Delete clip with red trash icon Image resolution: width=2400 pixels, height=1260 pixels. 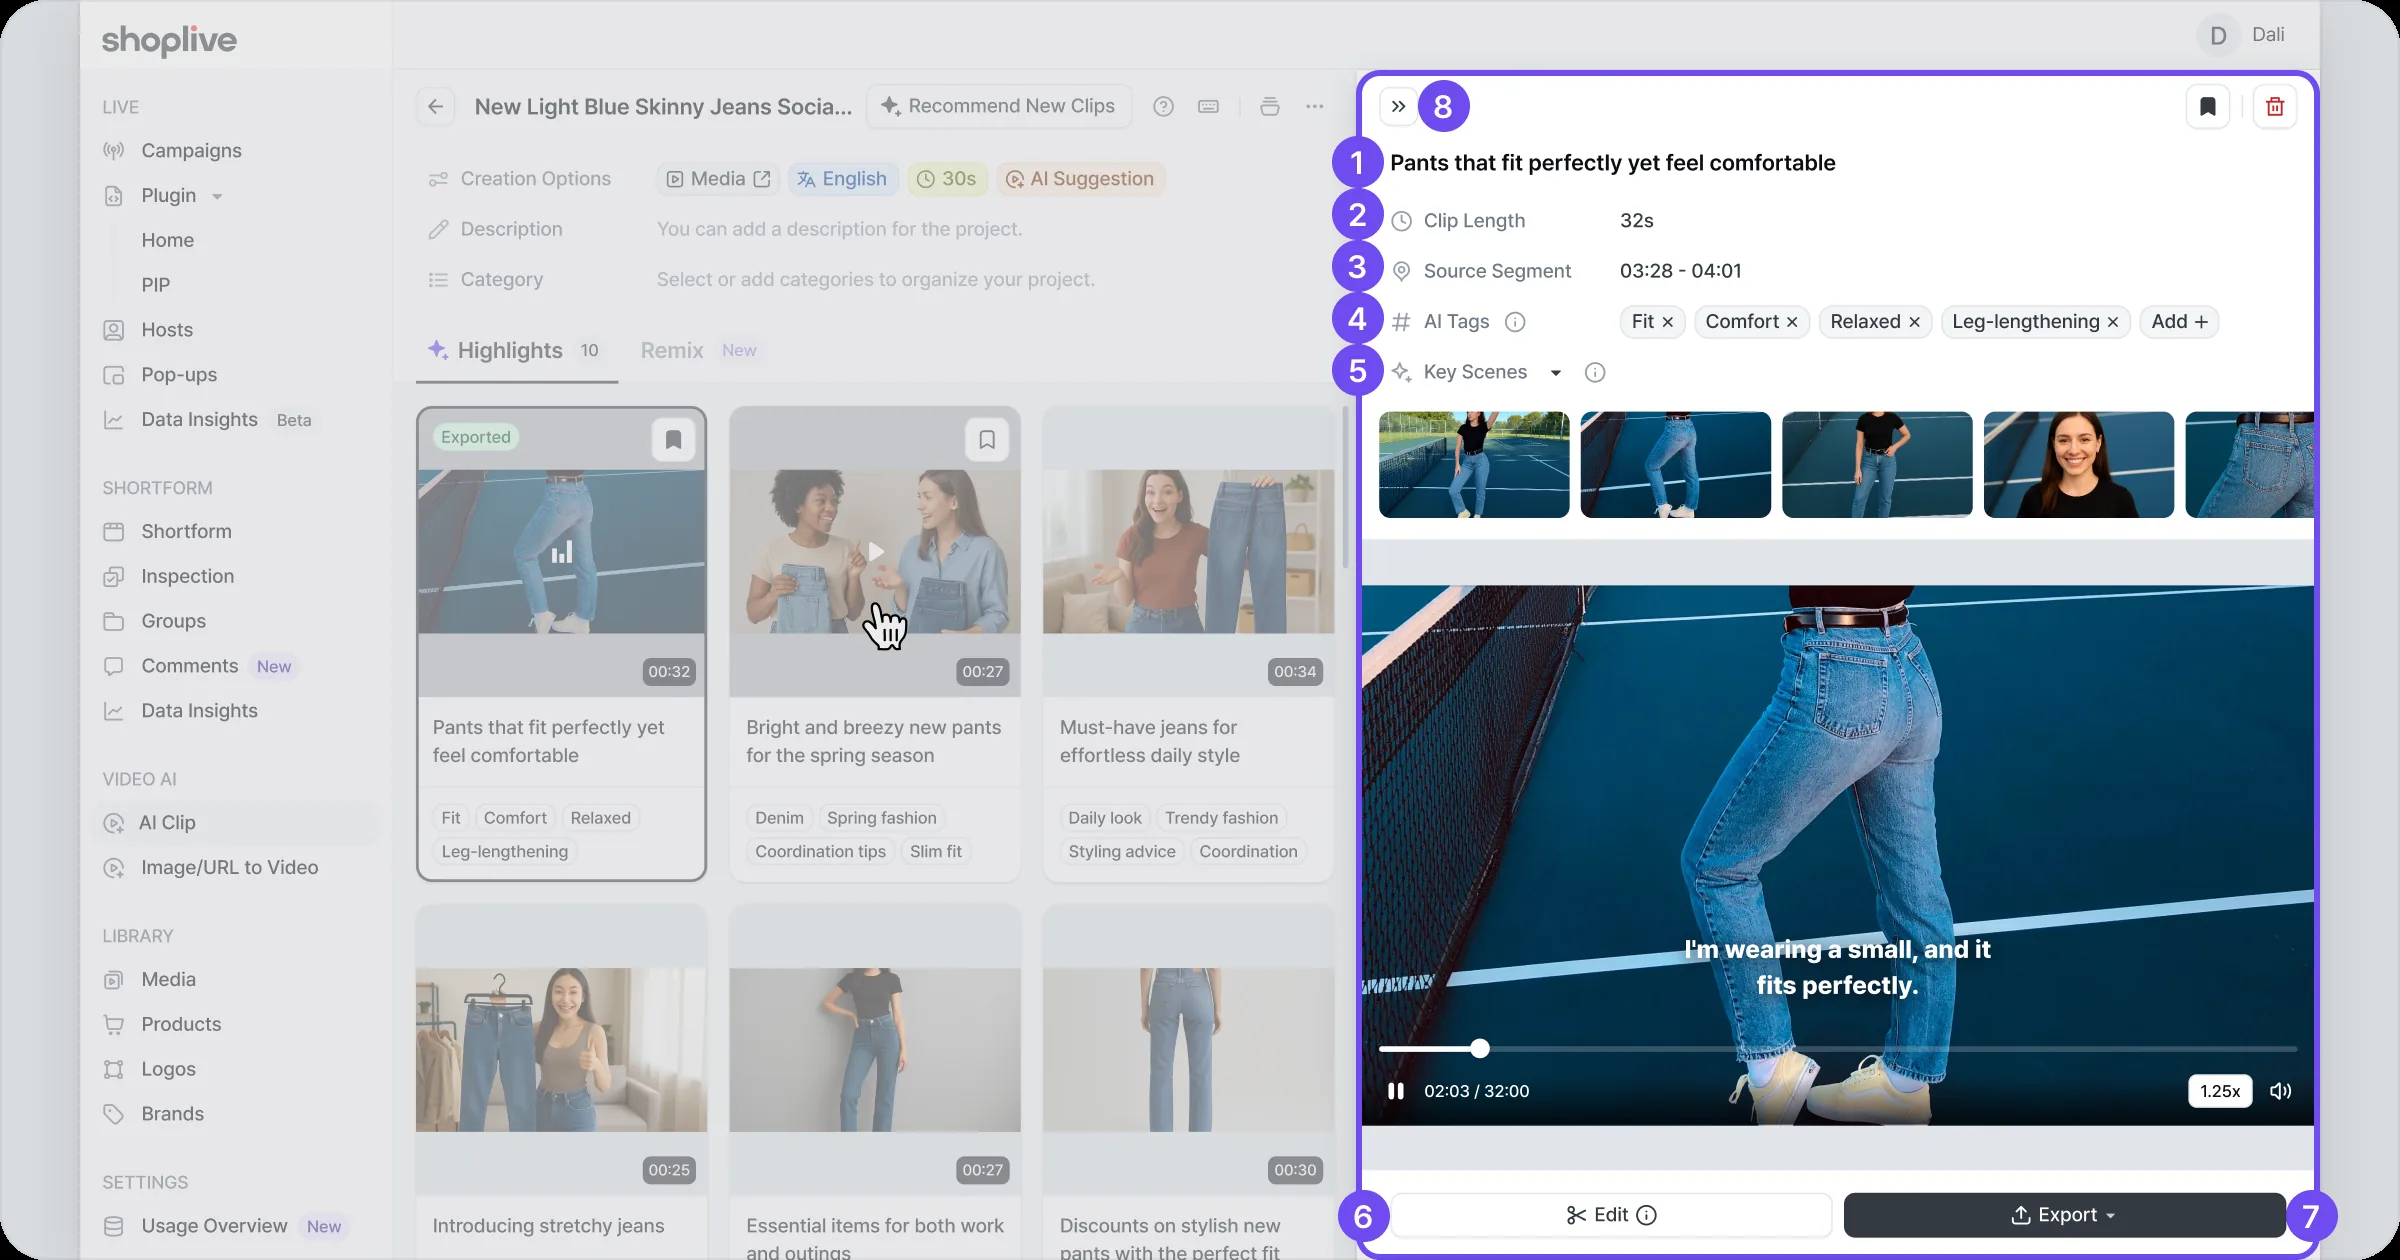(2275, 106)
